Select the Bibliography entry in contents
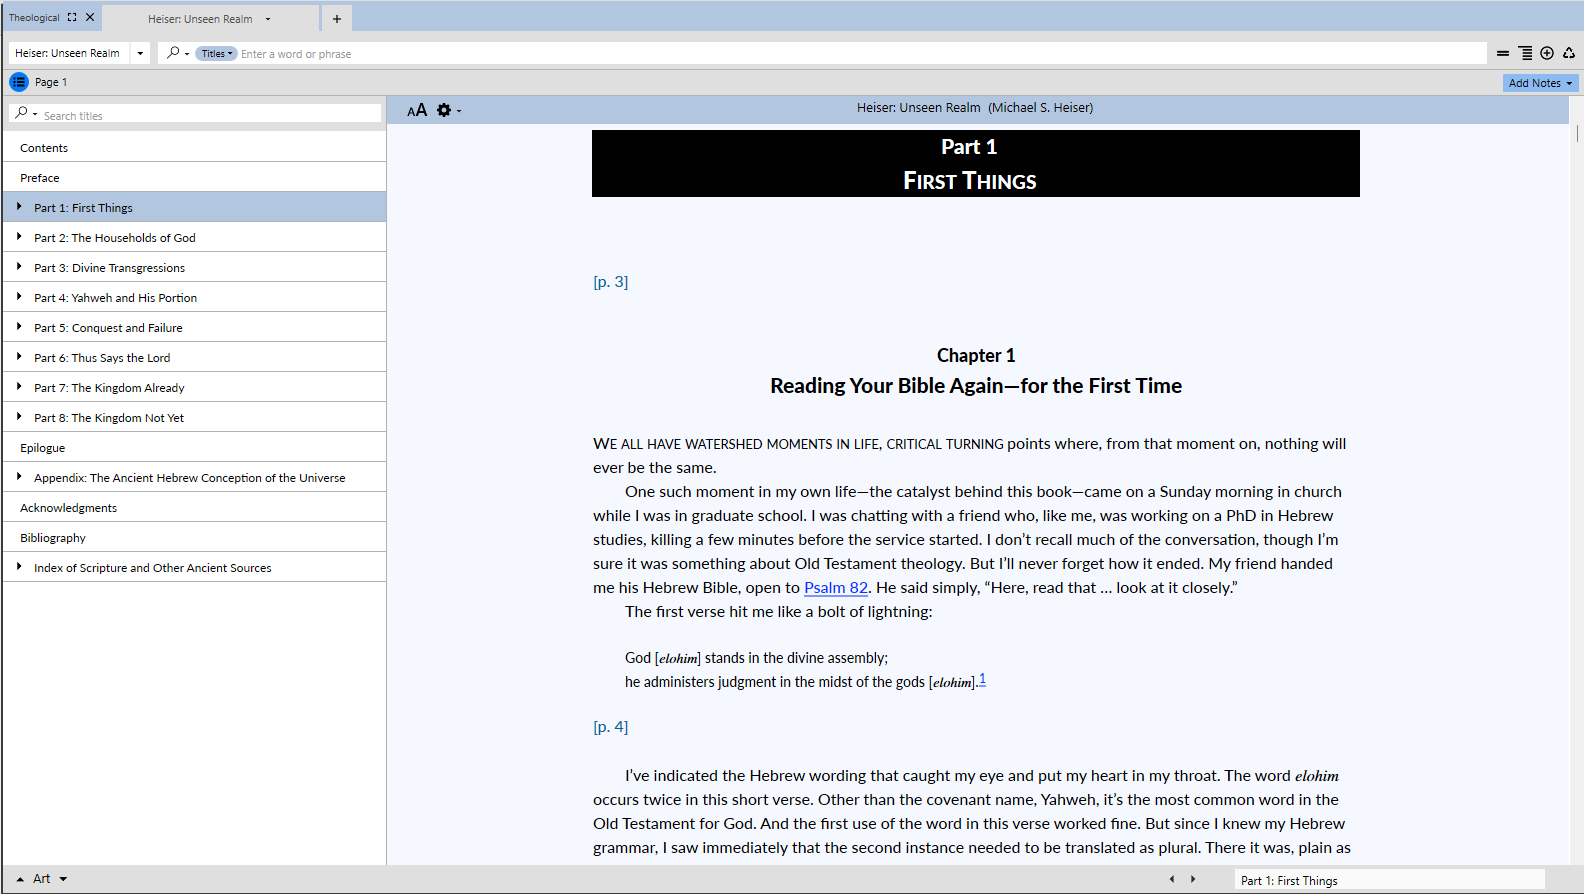 click(x=53, y=538)
